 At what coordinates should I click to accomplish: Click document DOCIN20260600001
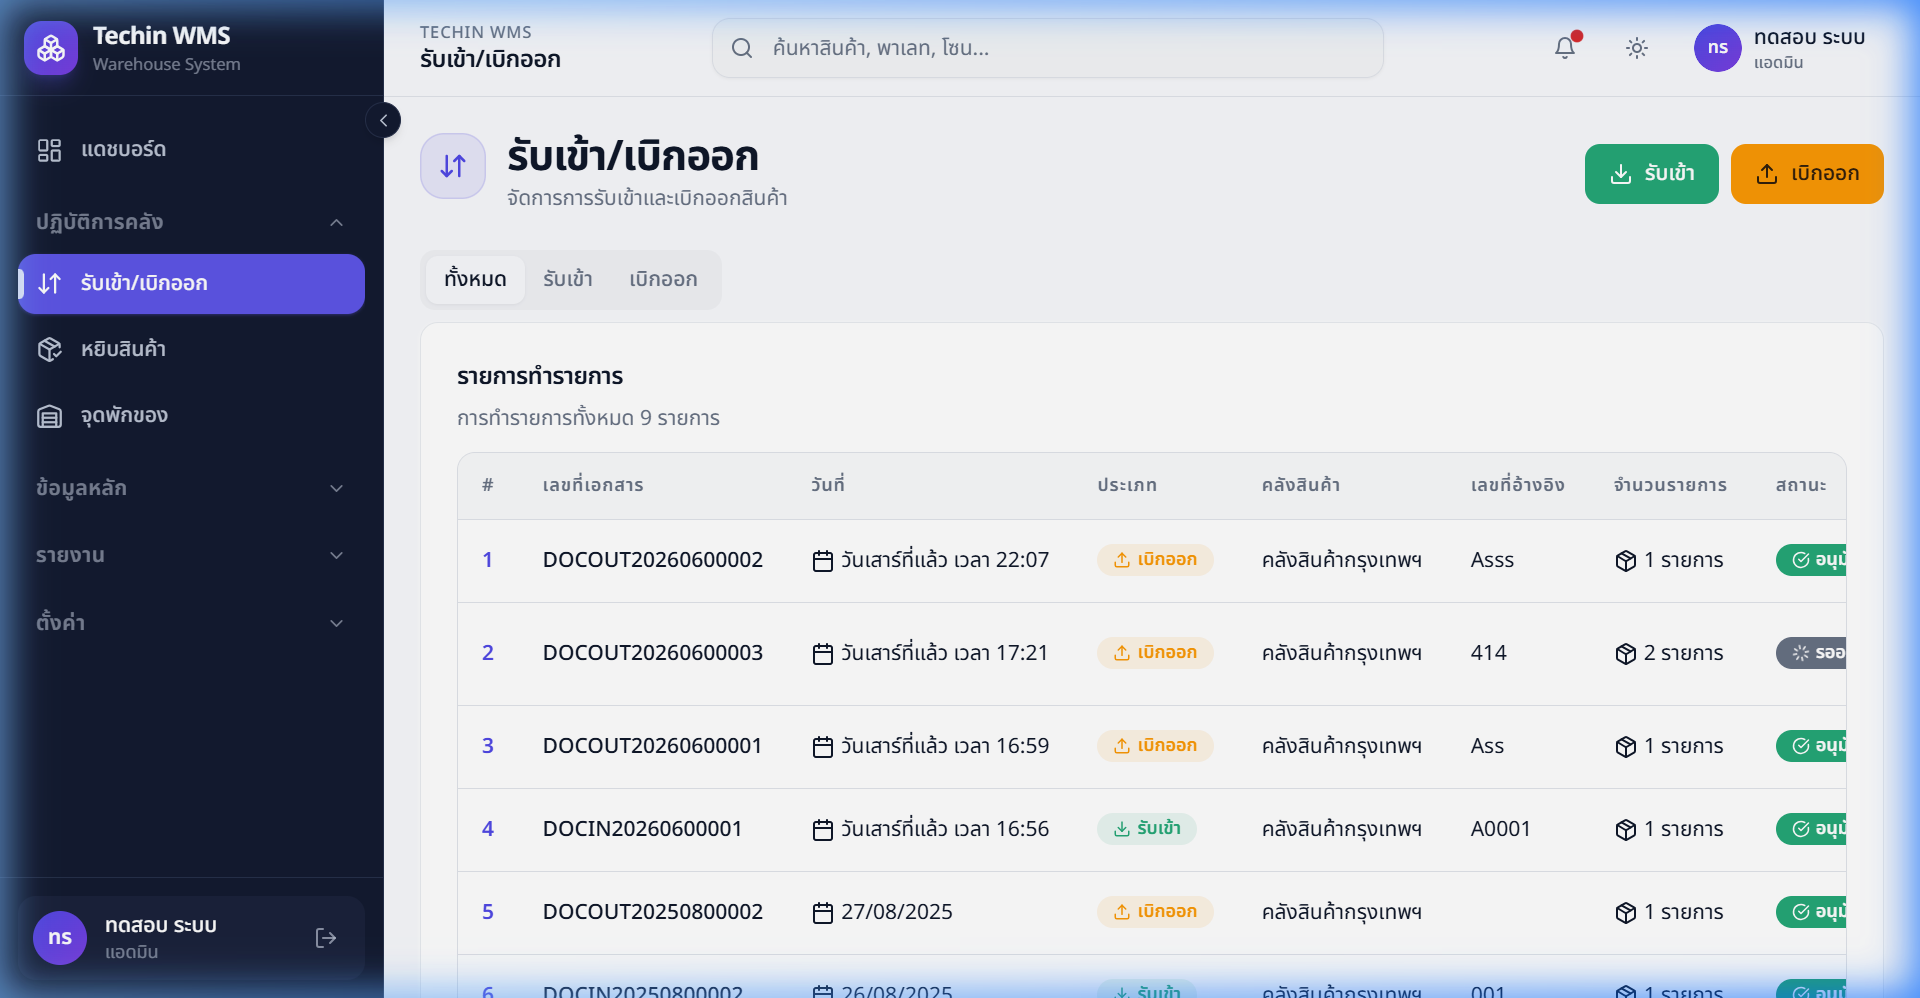click(642, 829)
